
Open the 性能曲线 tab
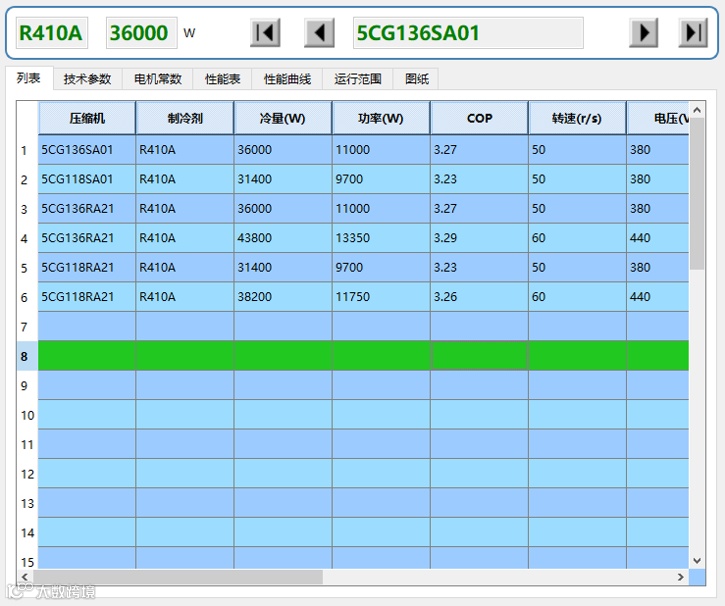(287, 79)
